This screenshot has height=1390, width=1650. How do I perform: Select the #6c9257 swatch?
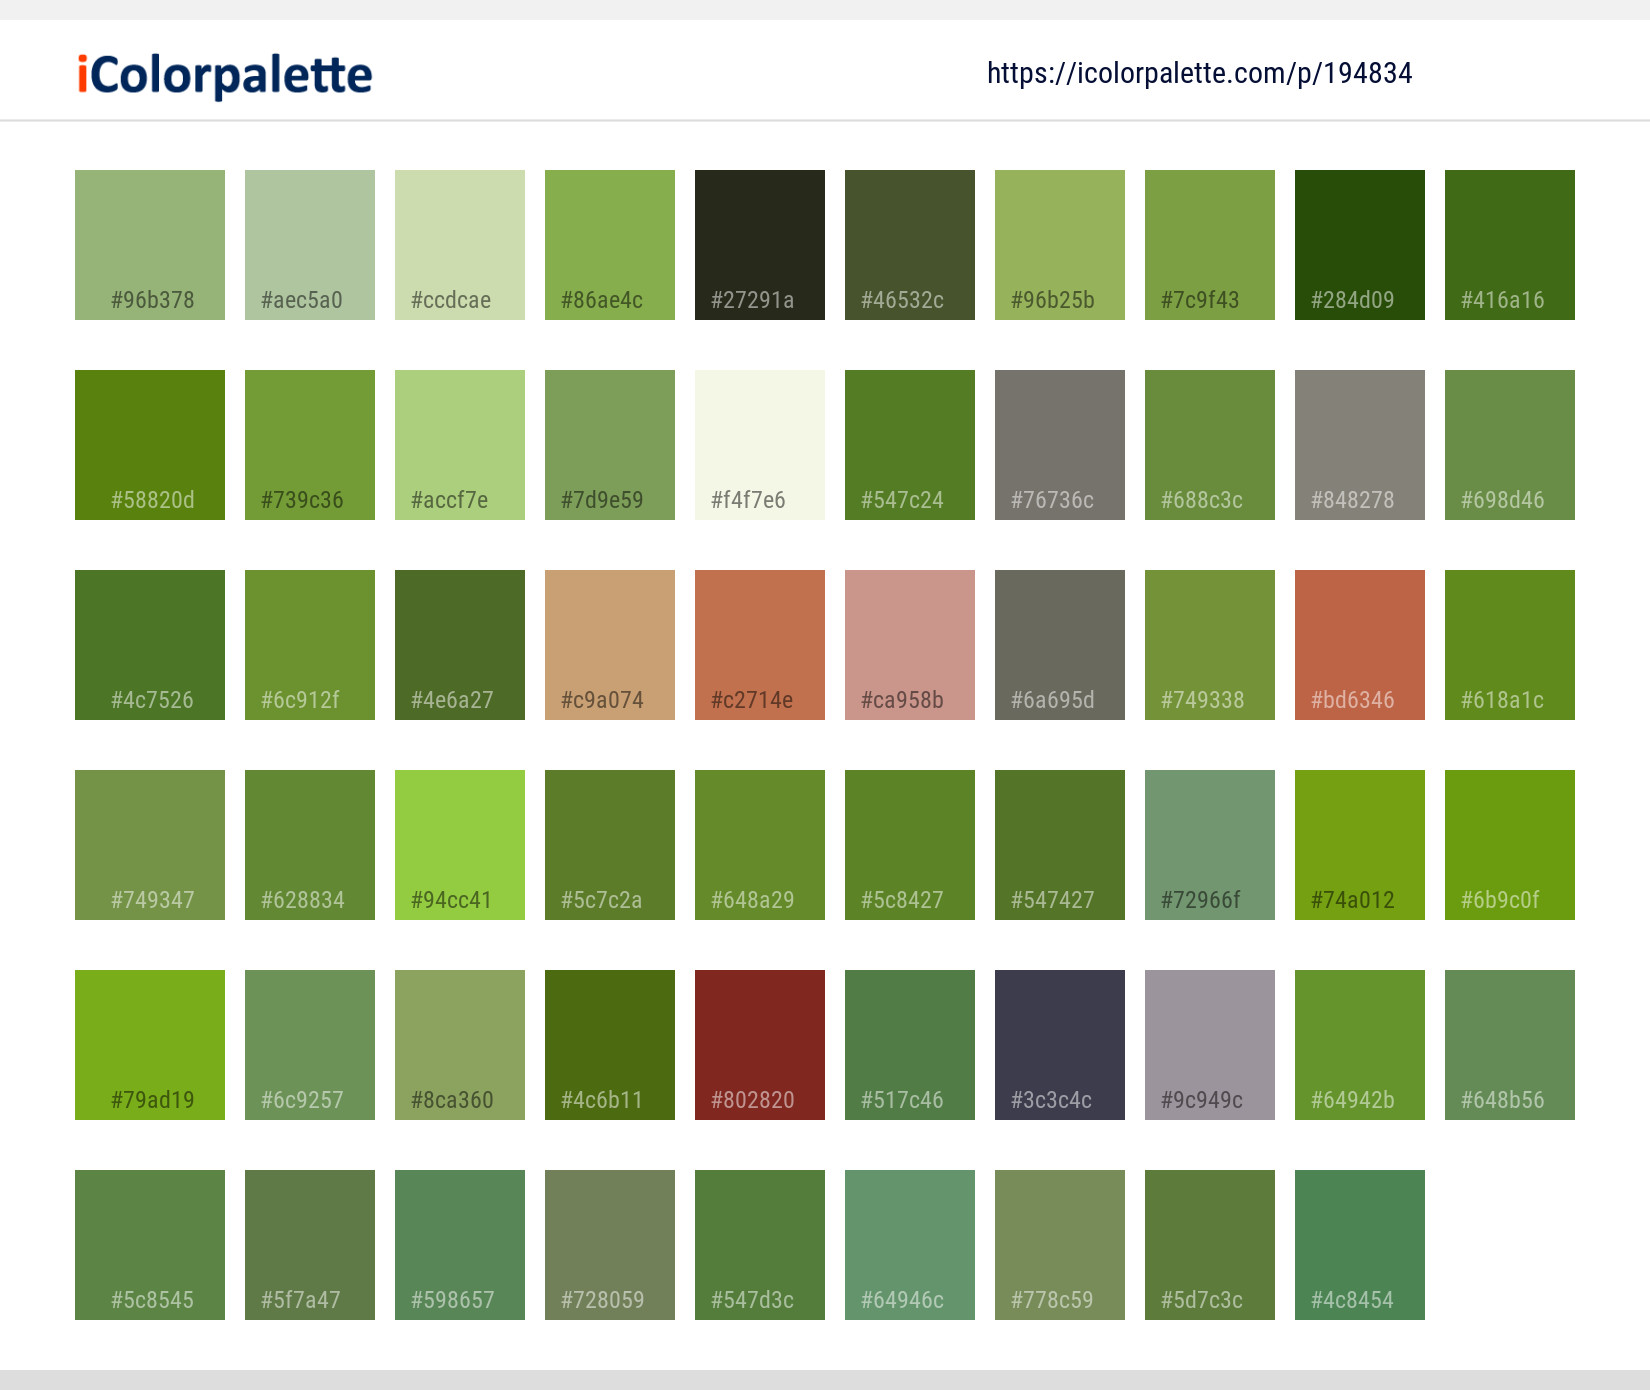[310, 1045]
